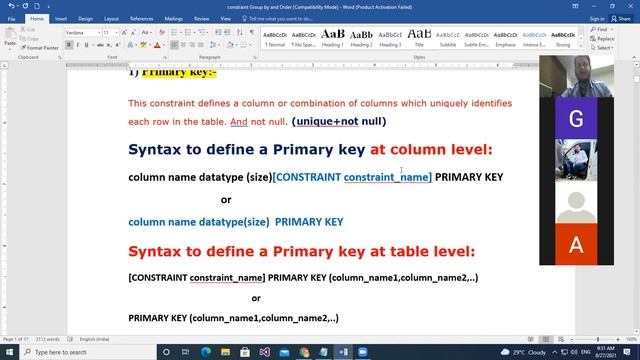Click the Undo arrow in title bar
Viewport: 640px width, 360px height.
[x=11, y=6]
